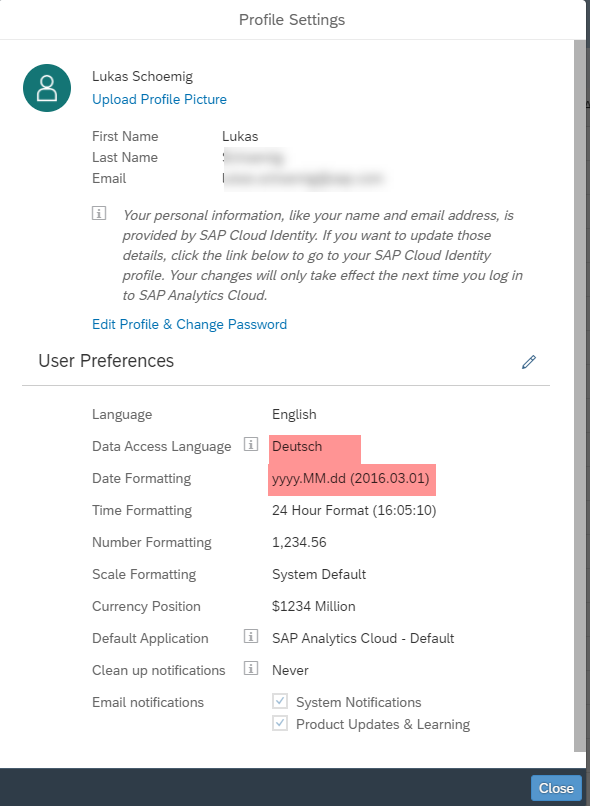Viewport: 590px width, 806px height.
Task: Open Upload Profile Picture link
Action: pyautogui.click(x=159, y=99)
